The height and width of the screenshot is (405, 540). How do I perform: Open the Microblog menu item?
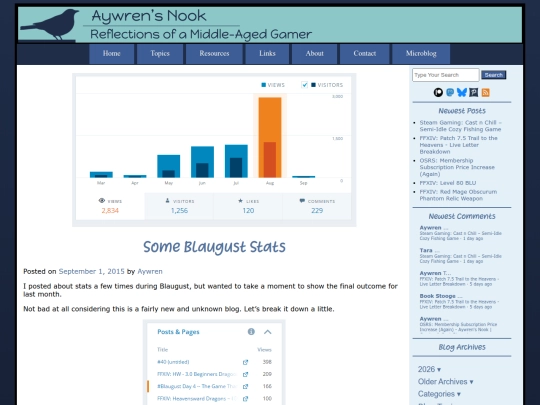[x=421, y=54]
